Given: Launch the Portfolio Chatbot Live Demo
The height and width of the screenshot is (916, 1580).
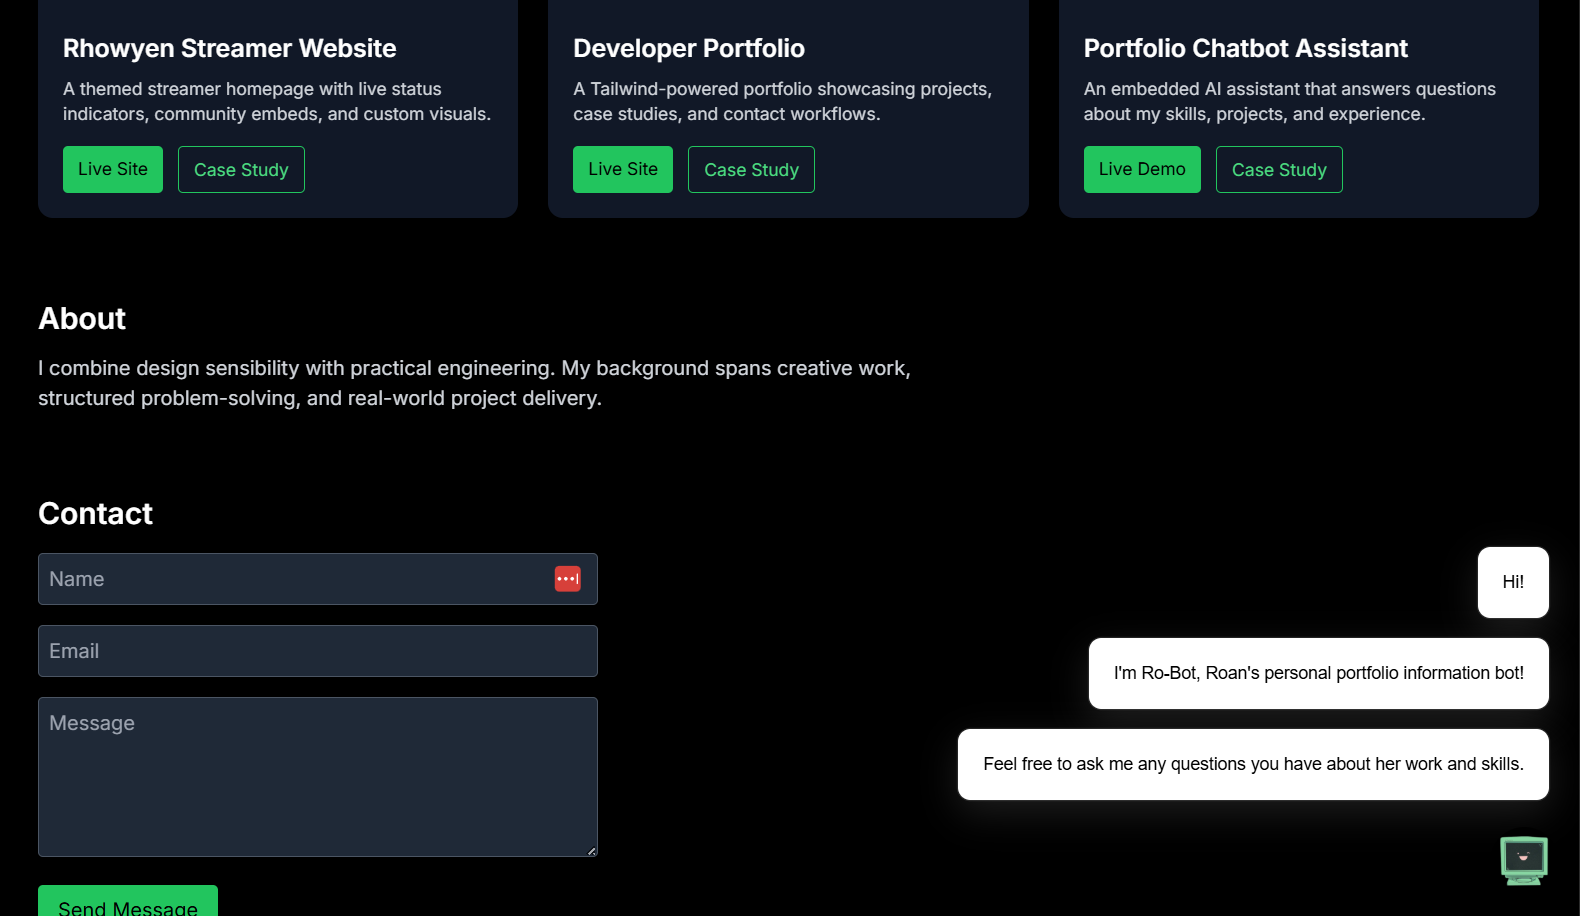Looking at the screenshot, I should pyautogui.click(x=1141, y=169).
